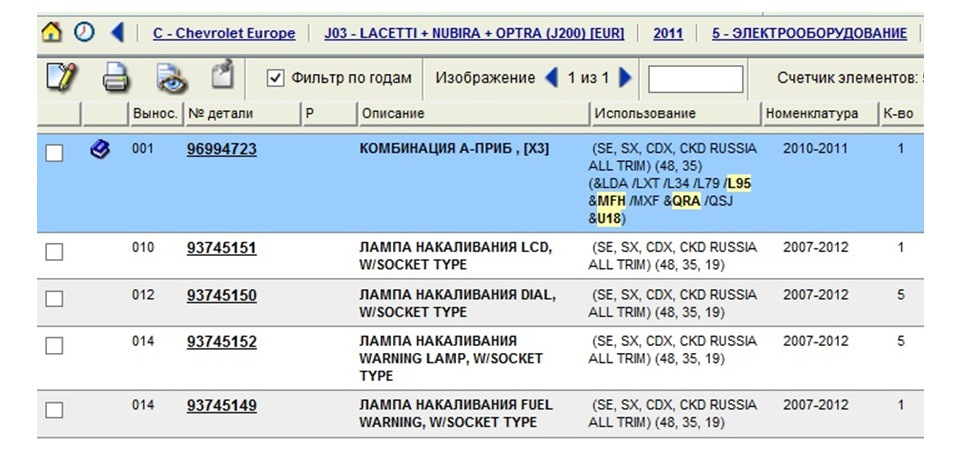The image size is (960, 452).
Task: Open the blue book icon for part 96994723
Action: [100, 149]
